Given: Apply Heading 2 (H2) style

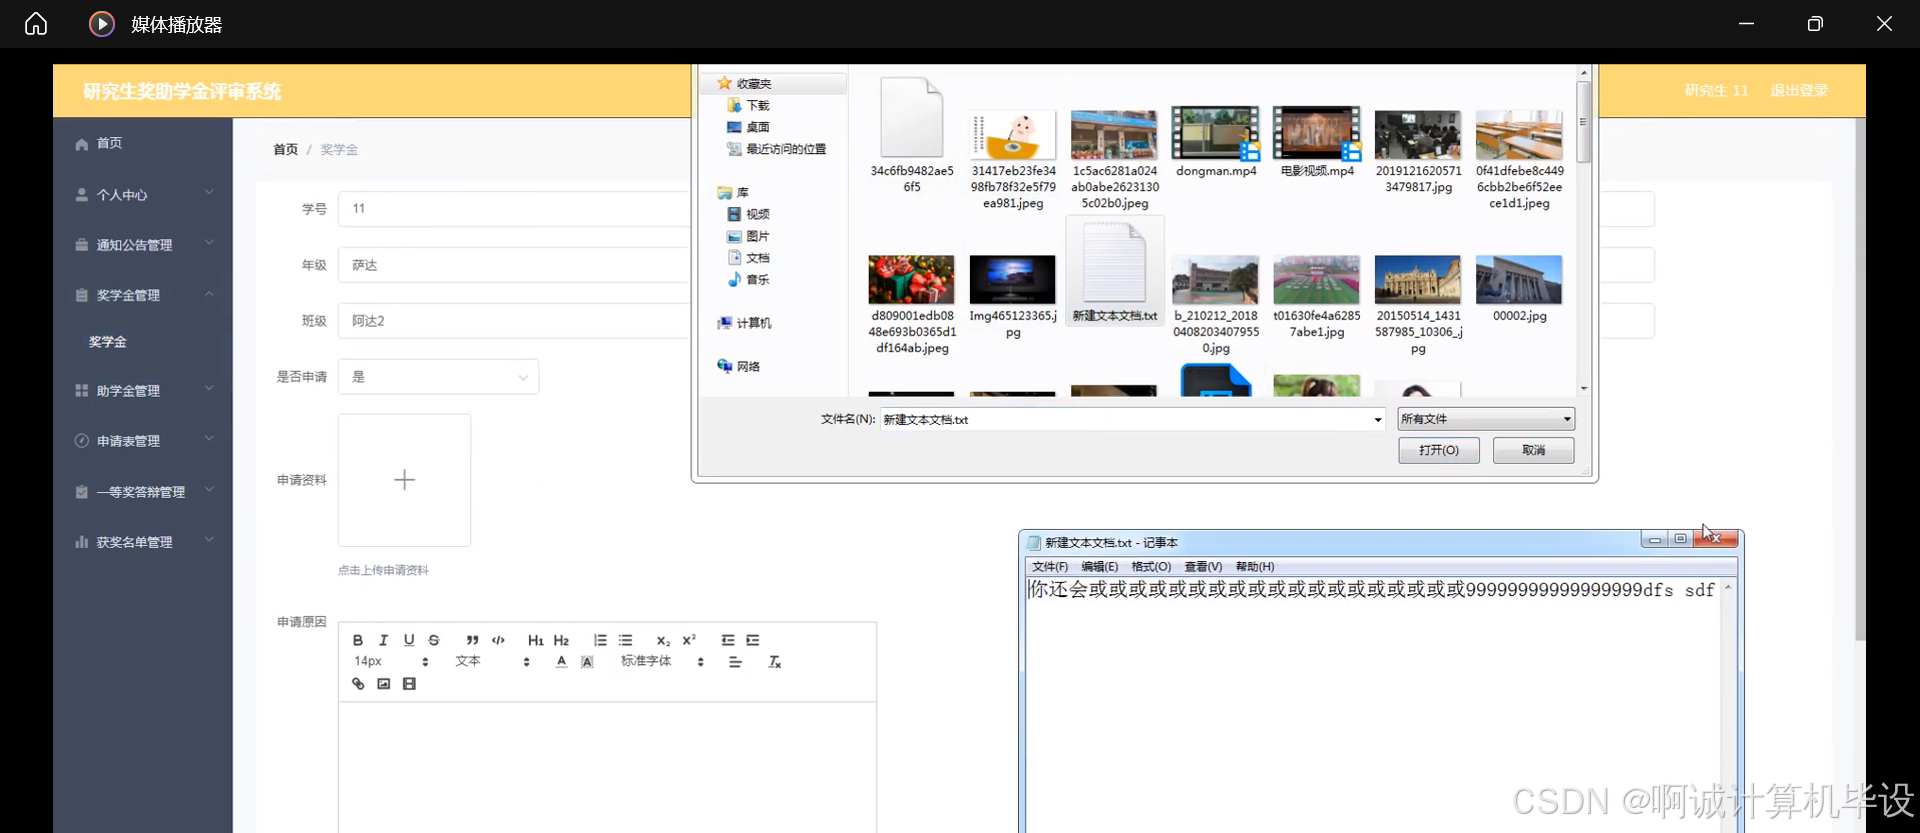Looking at the screenshot, I should [561, 640].
